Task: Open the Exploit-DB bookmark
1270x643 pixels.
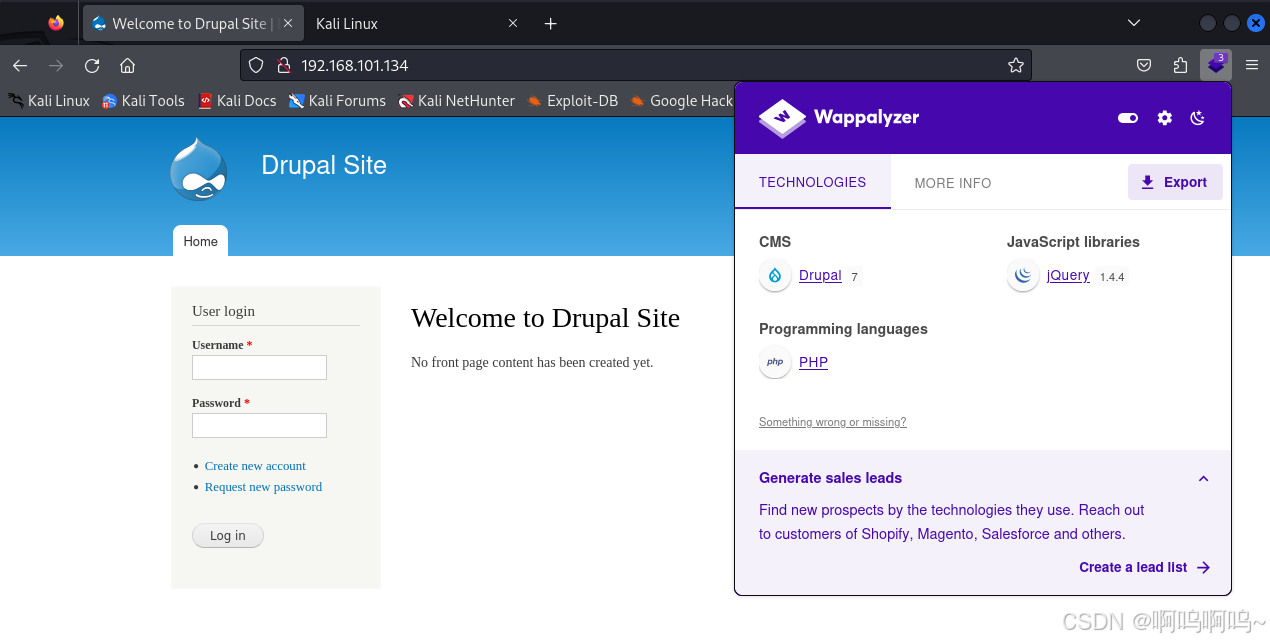Action: [572, 100]
